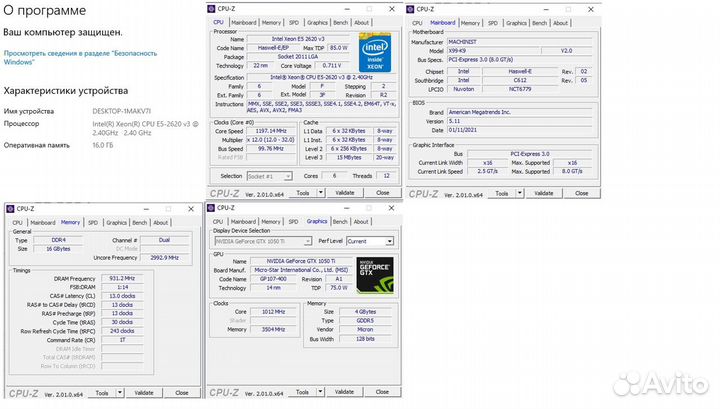Open SPD tab in the Mainboard window
This screenshot has height=409, width=720.
point(493,23)
